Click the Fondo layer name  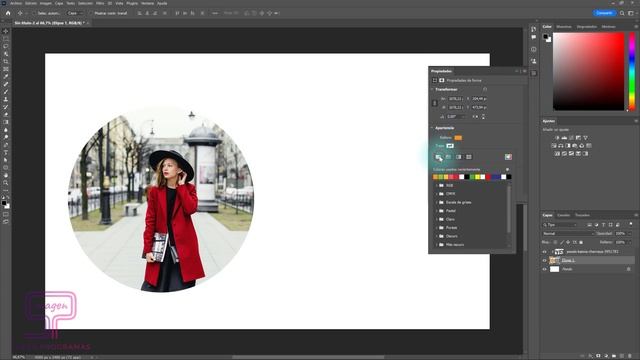[x=567, y=269]
